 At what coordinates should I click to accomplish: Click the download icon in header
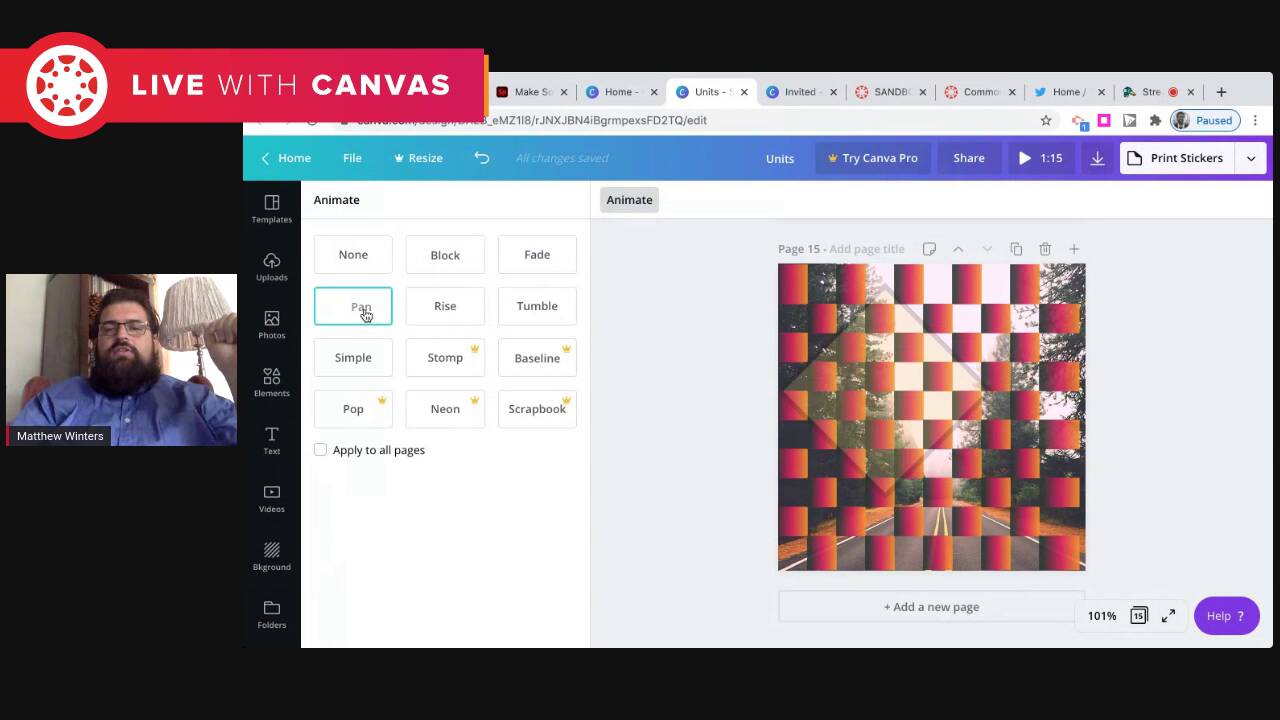click(x=1097, y=158)
